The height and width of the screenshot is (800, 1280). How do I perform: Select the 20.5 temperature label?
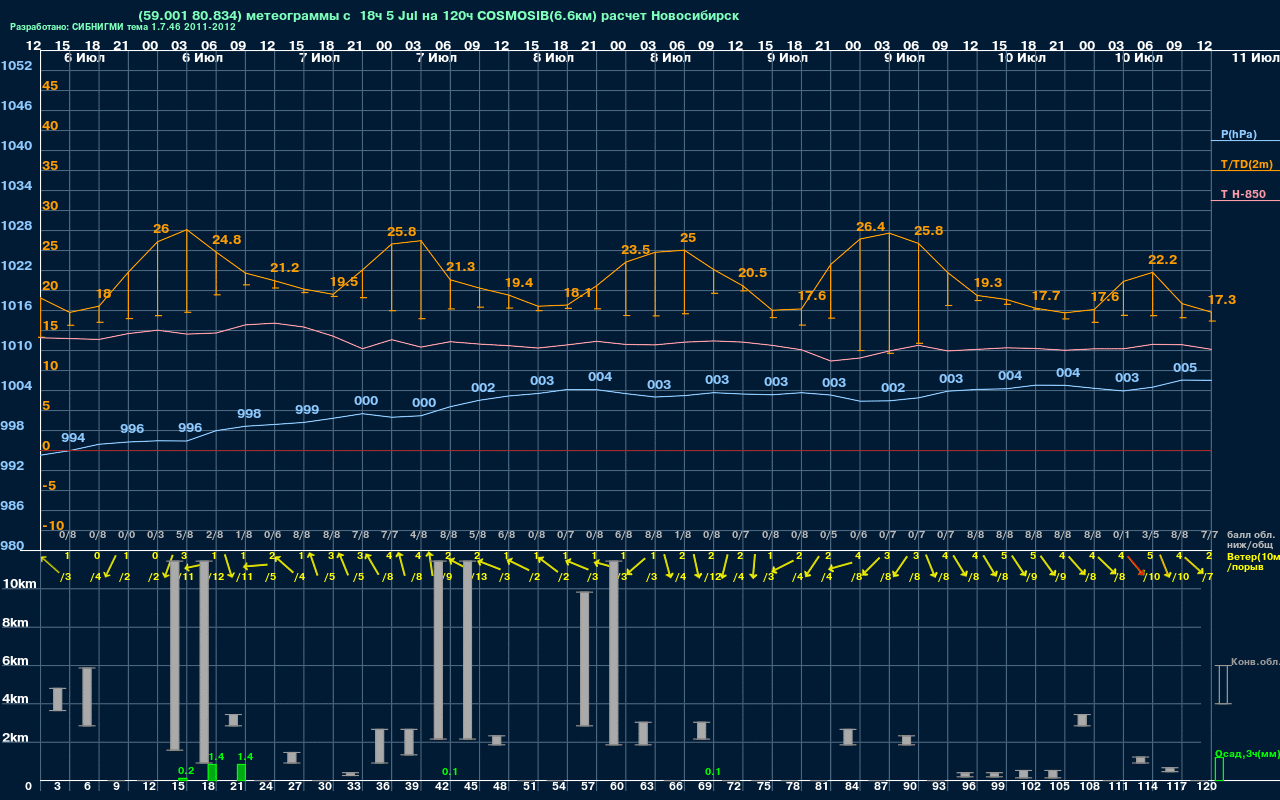click(x=753, y=273)
